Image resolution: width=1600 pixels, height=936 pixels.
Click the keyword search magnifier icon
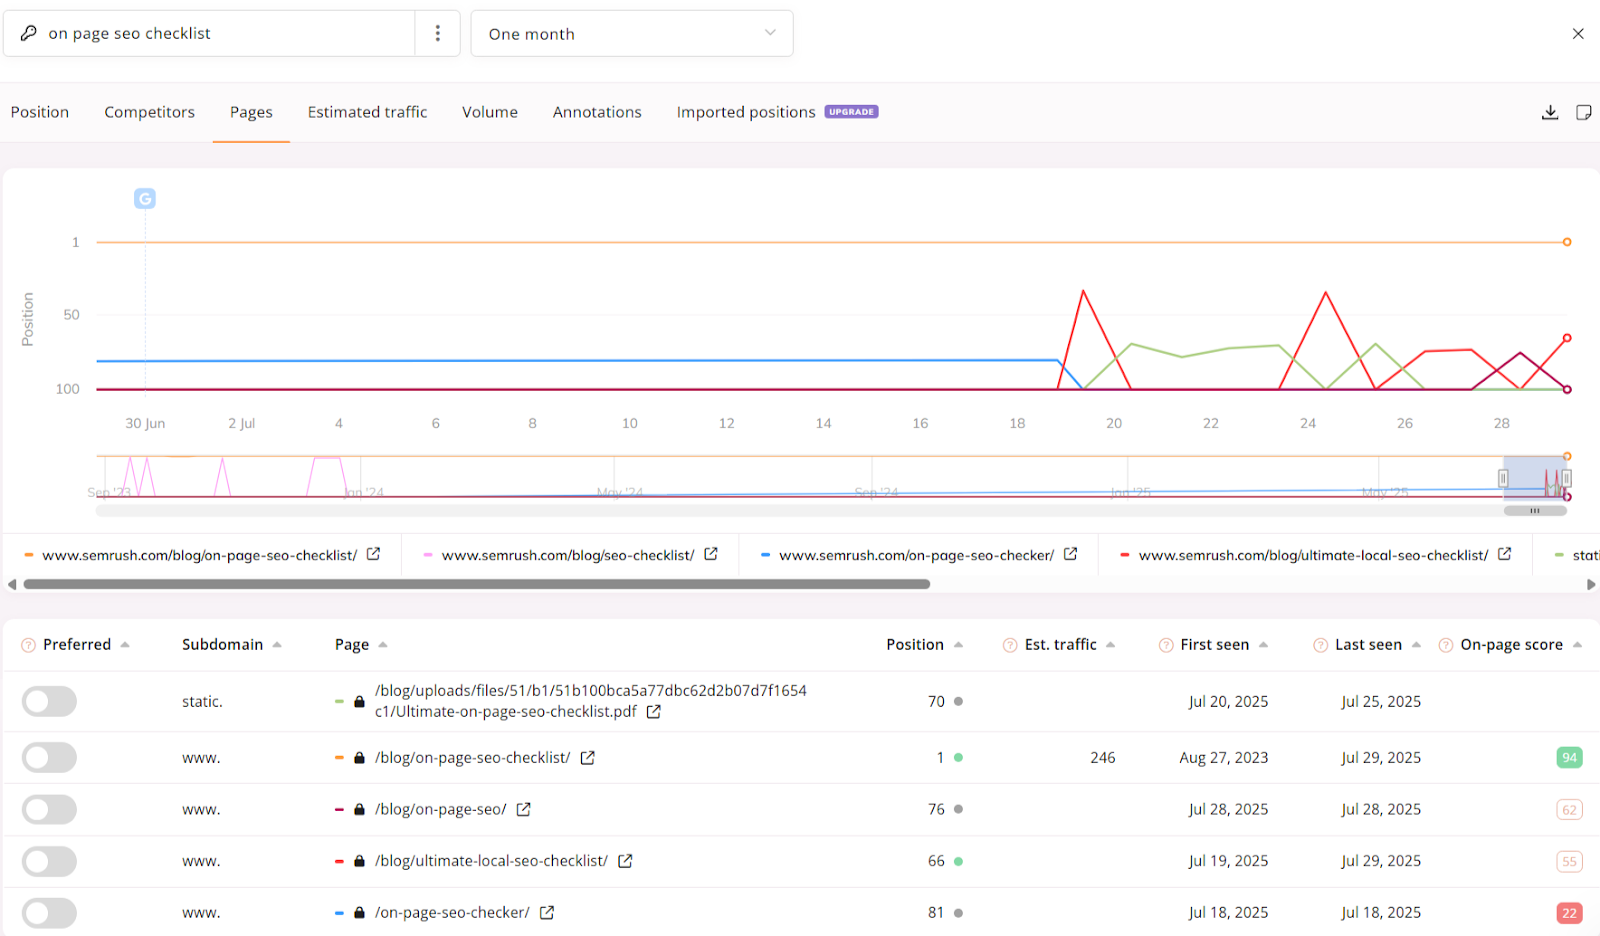click(x=29, y=33)
